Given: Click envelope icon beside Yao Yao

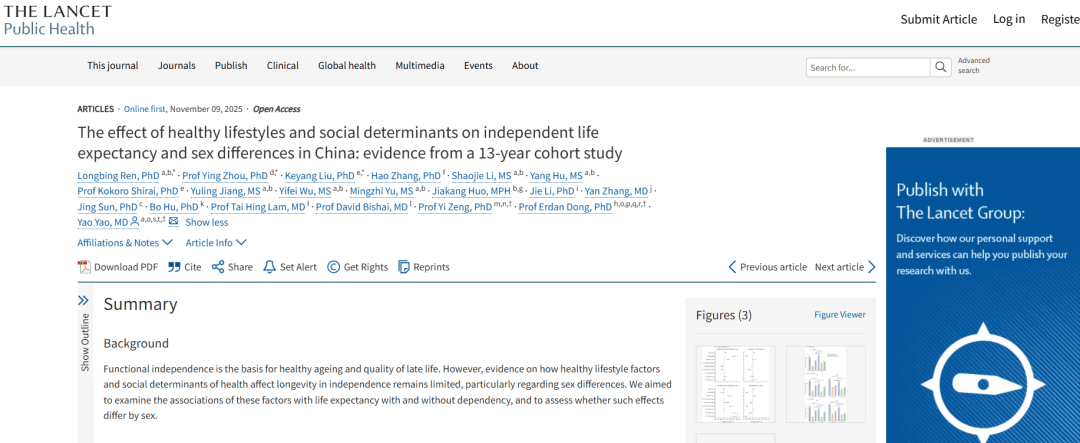Looking at the screenshot, I should coord(173,222).
